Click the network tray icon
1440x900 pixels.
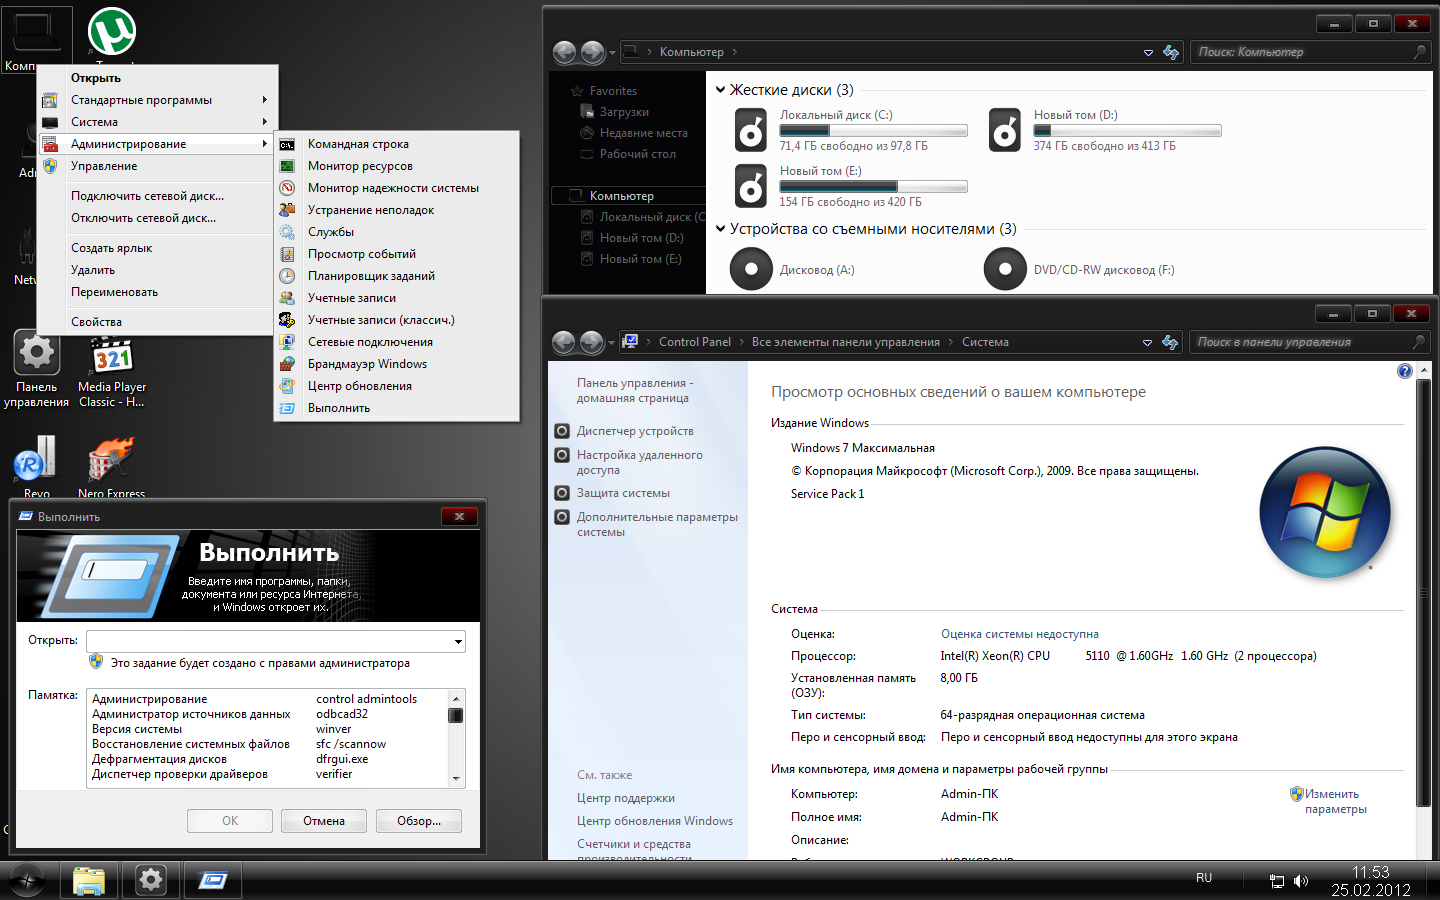(1277, 881)
